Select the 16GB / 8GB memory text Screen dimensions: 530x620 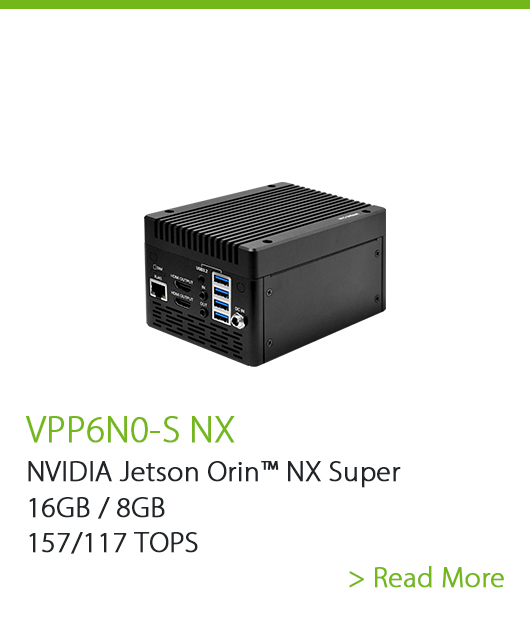[x=96, y=508]
